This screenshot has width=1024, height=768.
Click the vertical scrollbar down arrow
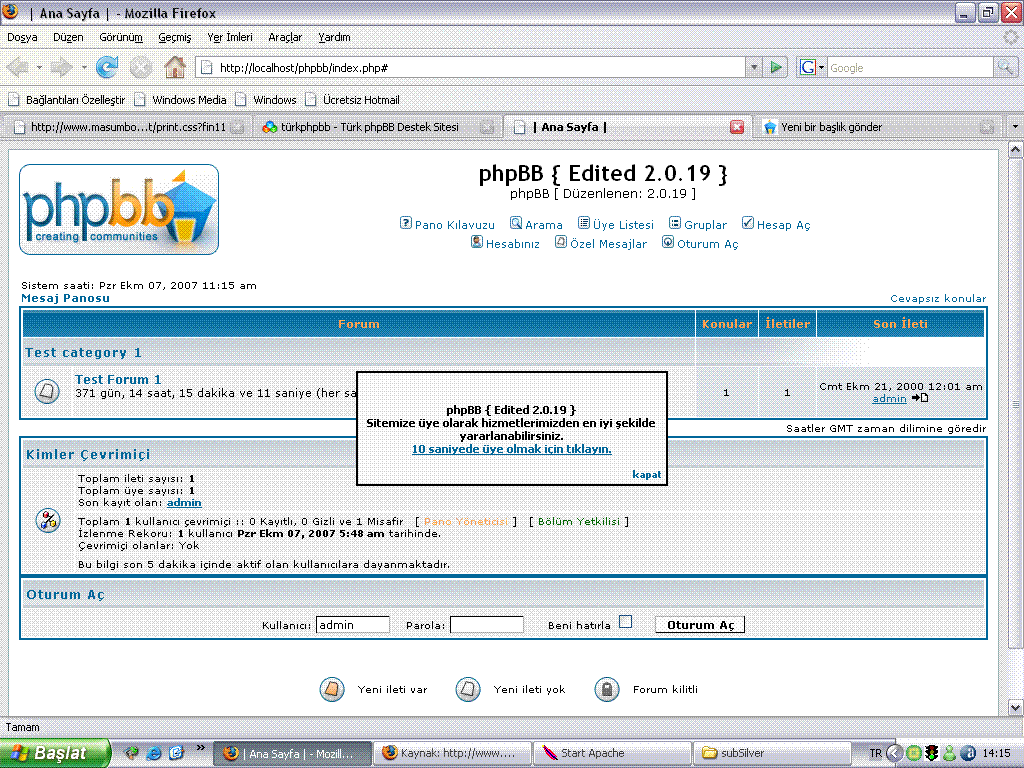(x=1015, y=707)
